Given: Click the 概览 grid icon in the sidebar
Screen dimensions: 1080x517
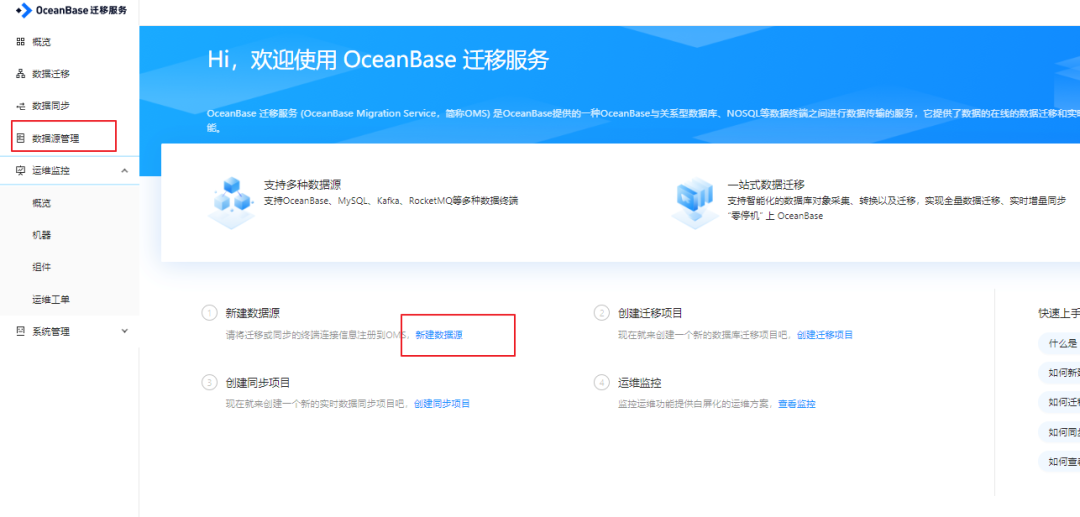Looking at the screenshot, I should (x=20, y=42).
